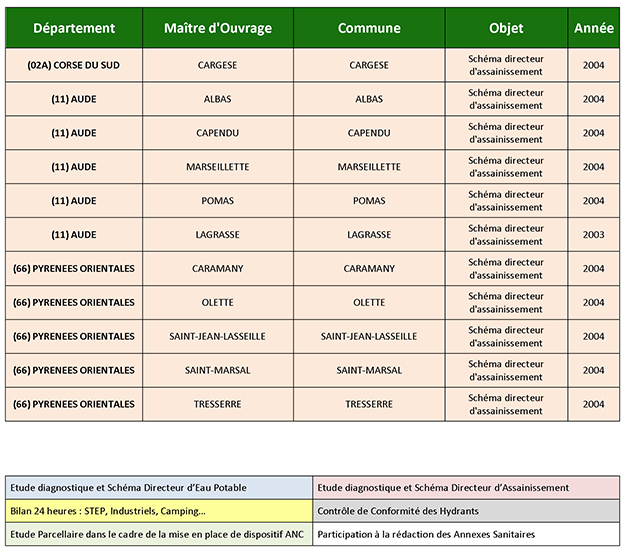Click Schéma directeur d'assainissement in POMAS row
Viewport: 627px width, 553px height.
coord(506,201)
